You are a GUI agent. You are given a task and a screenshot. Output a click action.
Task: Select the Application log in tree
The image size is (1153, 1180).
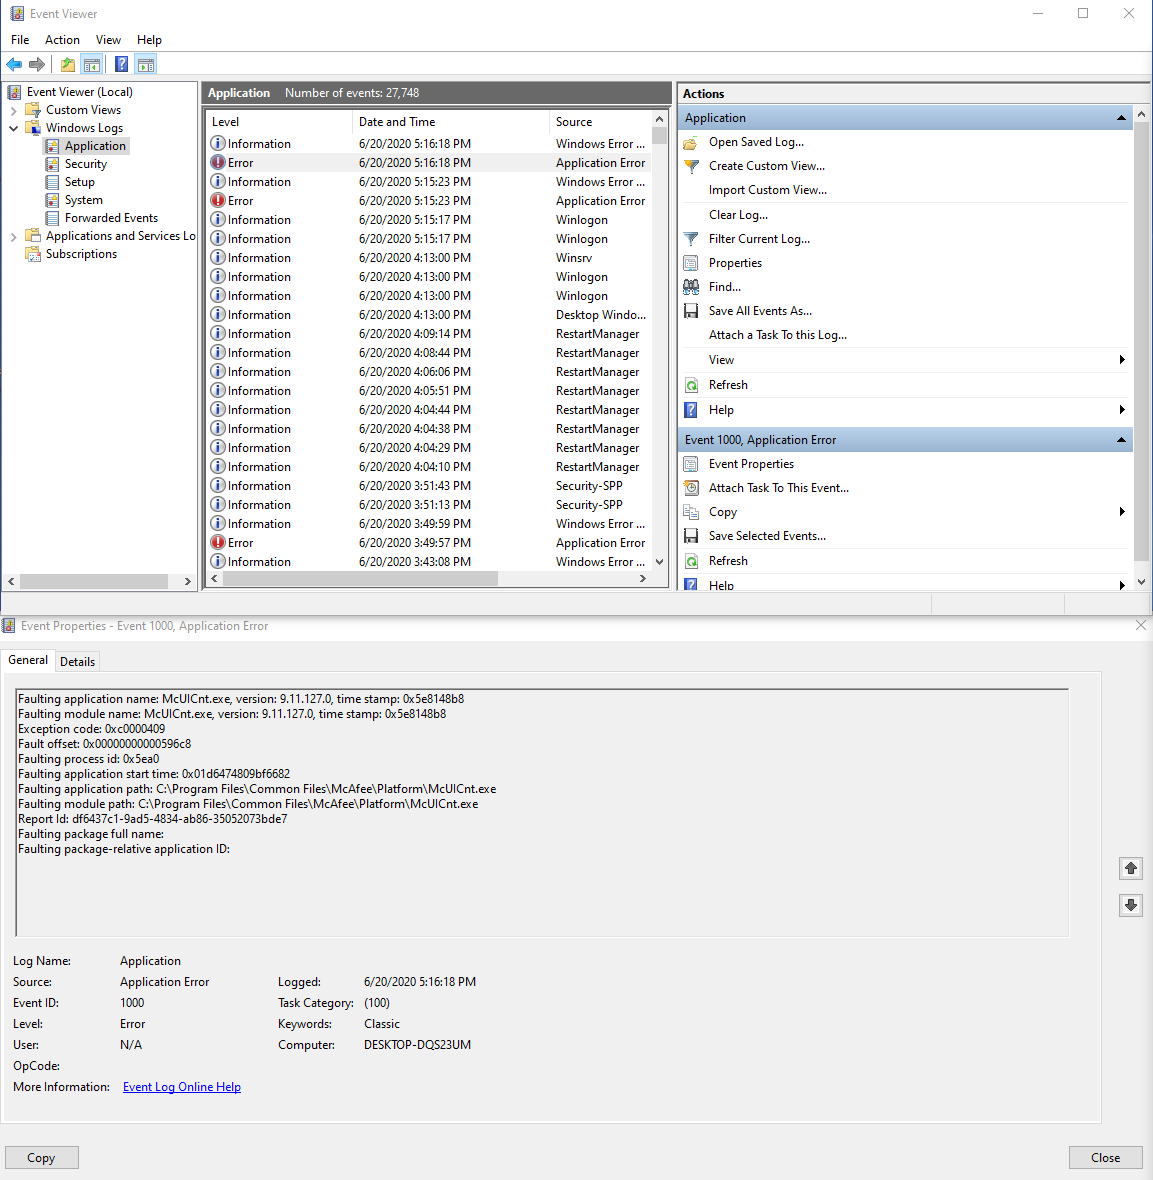[95, 146]
